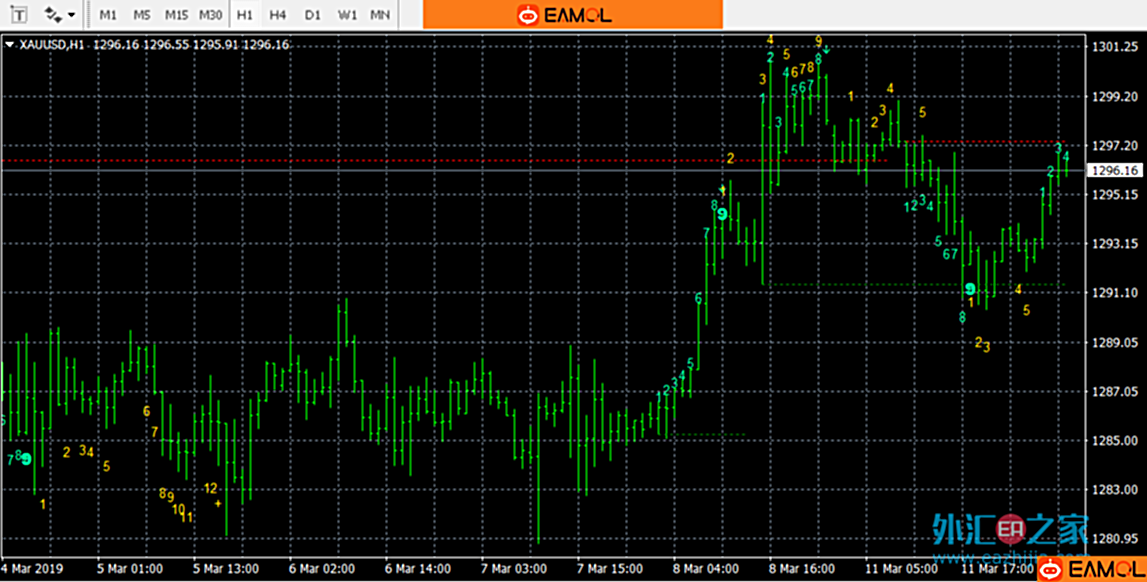Image resolution: width=1147 pixels, height=582 pixels.
Task: Click the EAMOL robot logo icon in banner
Action: 527,15
